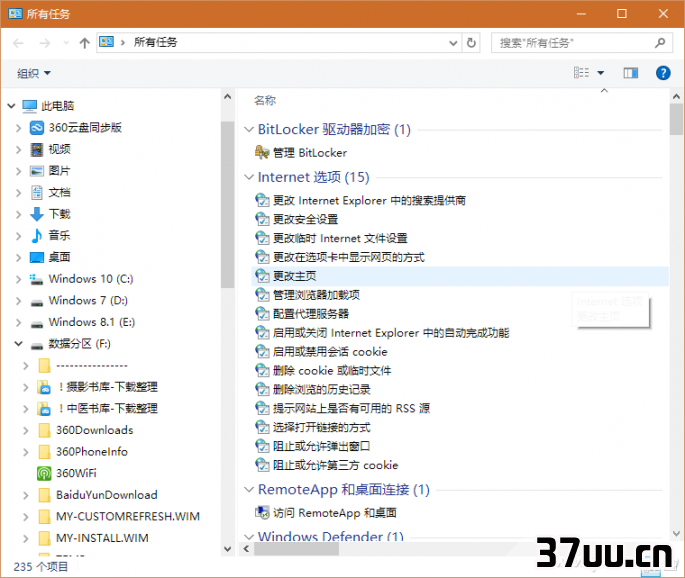Viewport: 685px width, 578px height.
Task: Open the BaiduYunDownload folder
Action: pyautogui.click(x=107, y=495)
